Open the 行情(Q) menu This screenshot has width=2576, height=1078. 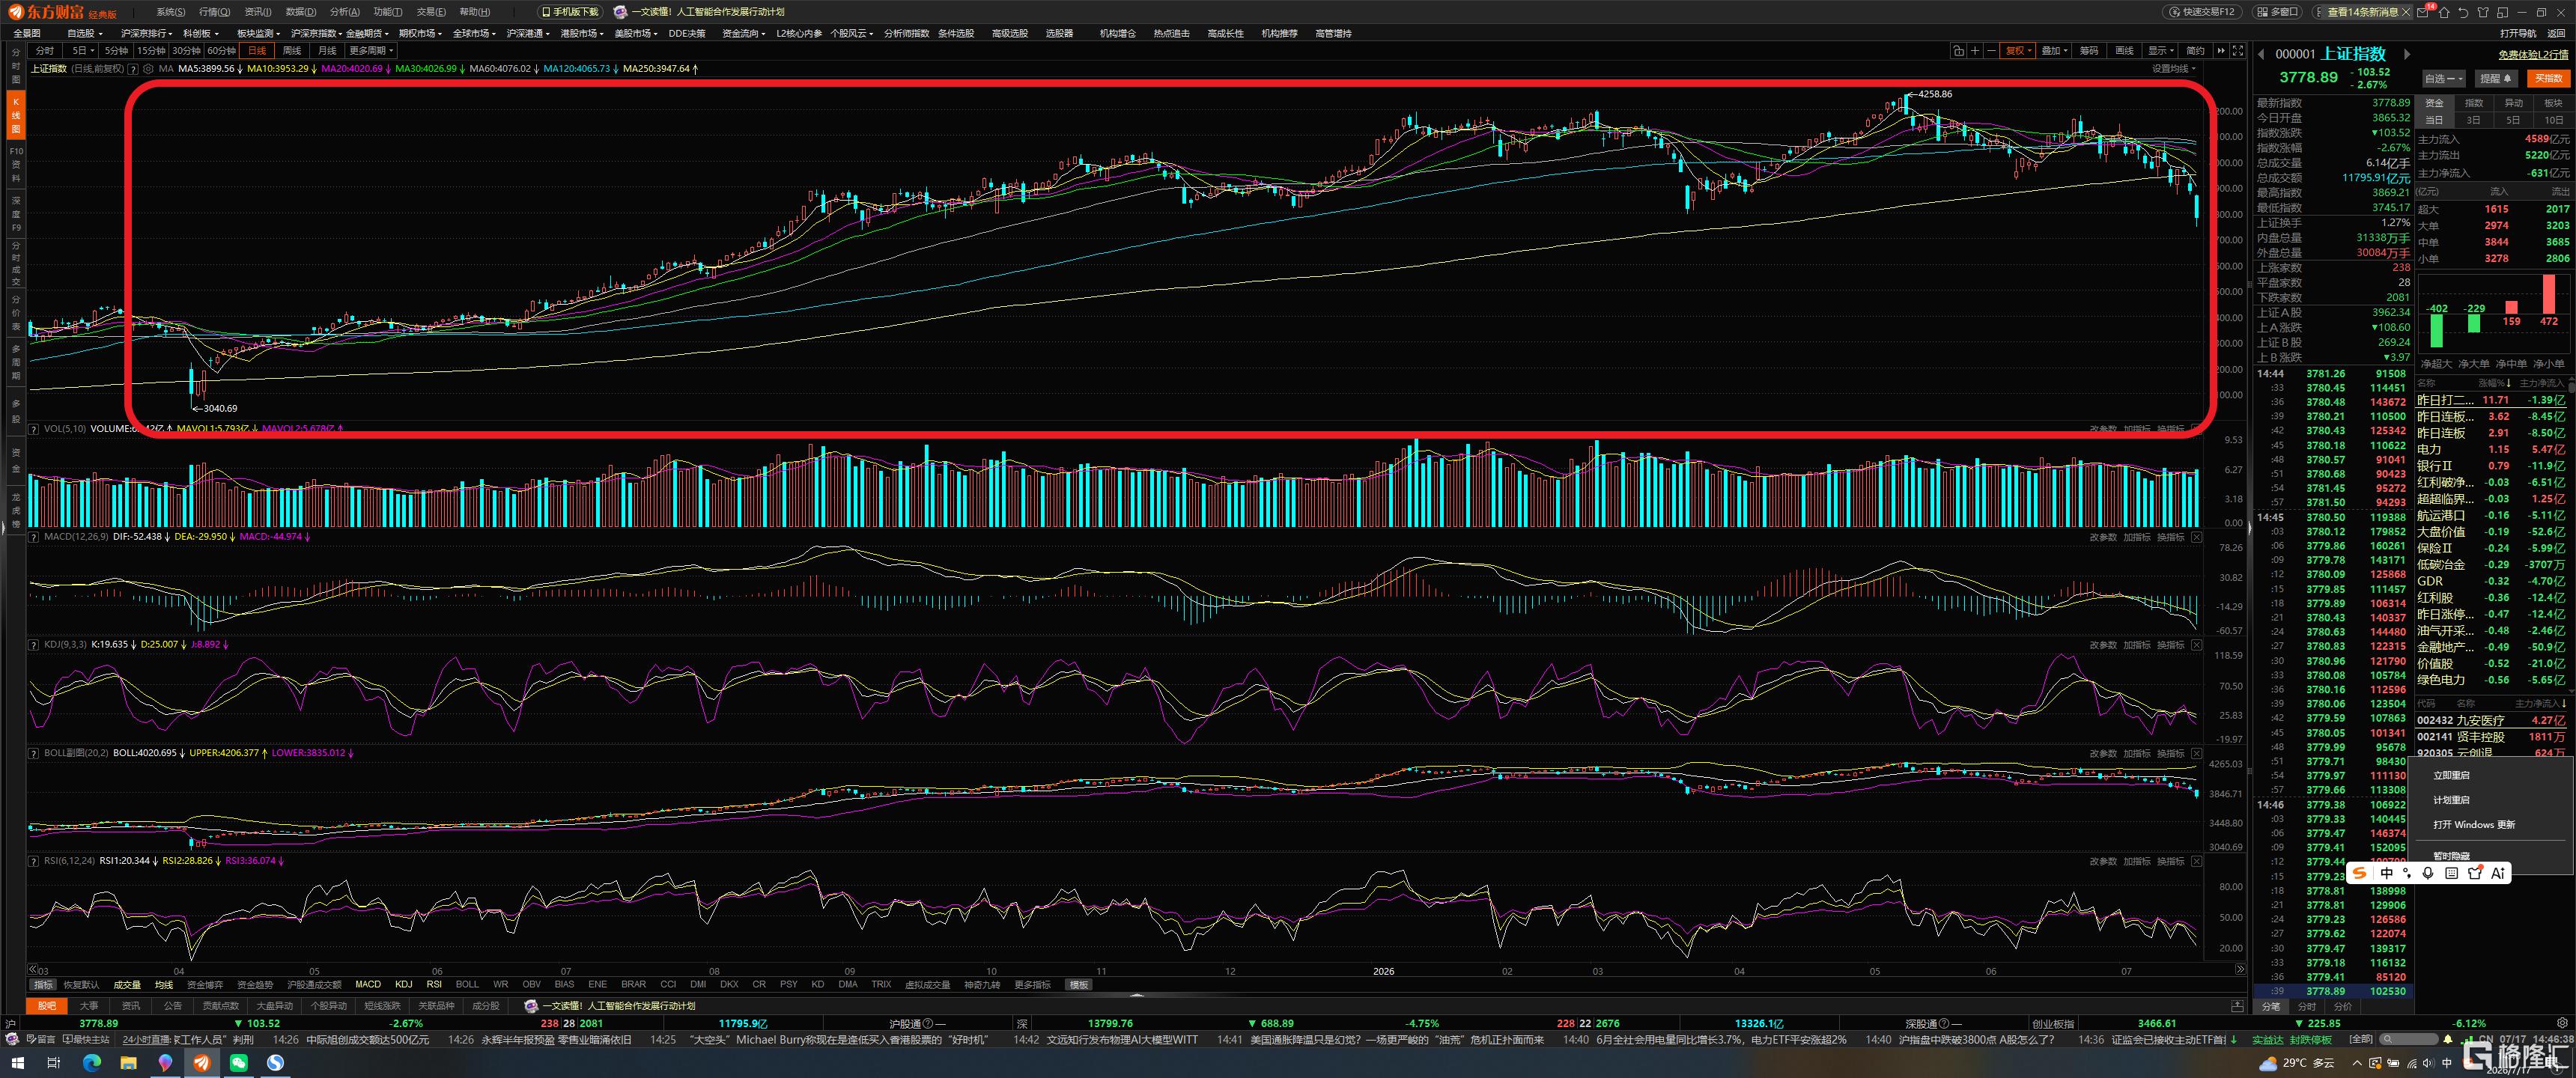point(214,12)
